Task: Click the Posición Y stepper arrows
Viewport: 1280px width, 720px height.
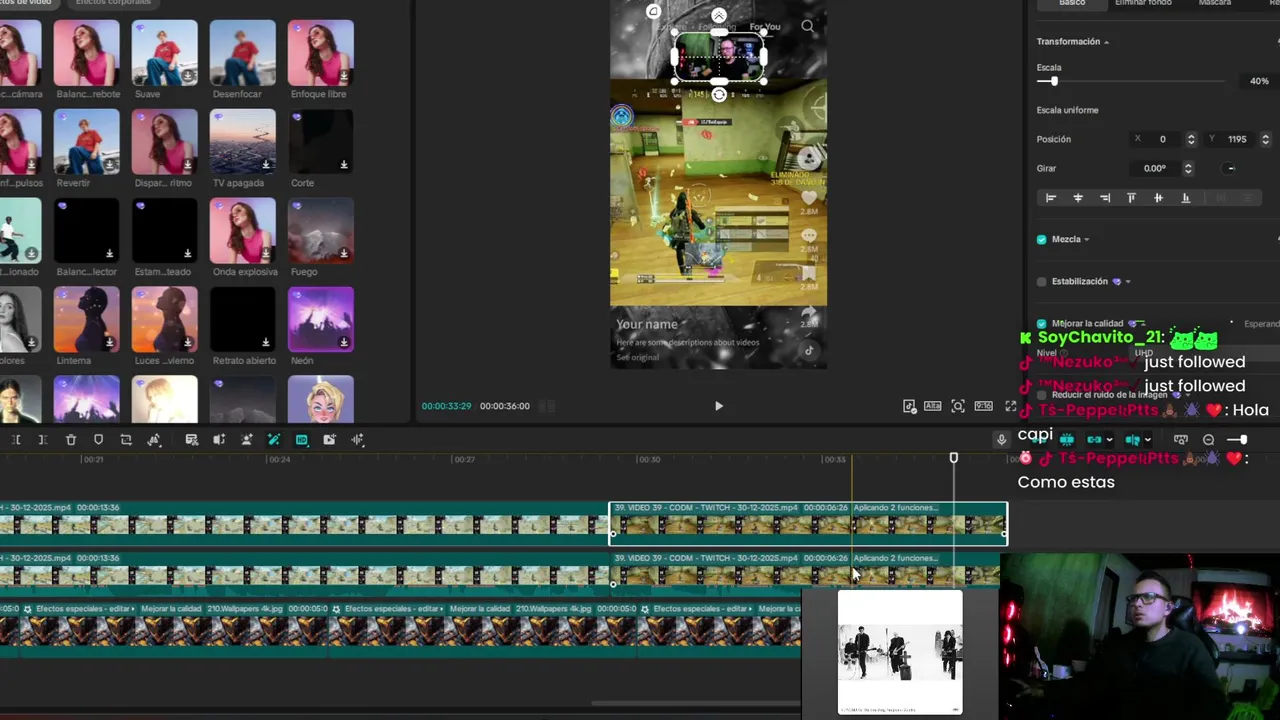Action: pyautogui.click(x=1265, y=139)
